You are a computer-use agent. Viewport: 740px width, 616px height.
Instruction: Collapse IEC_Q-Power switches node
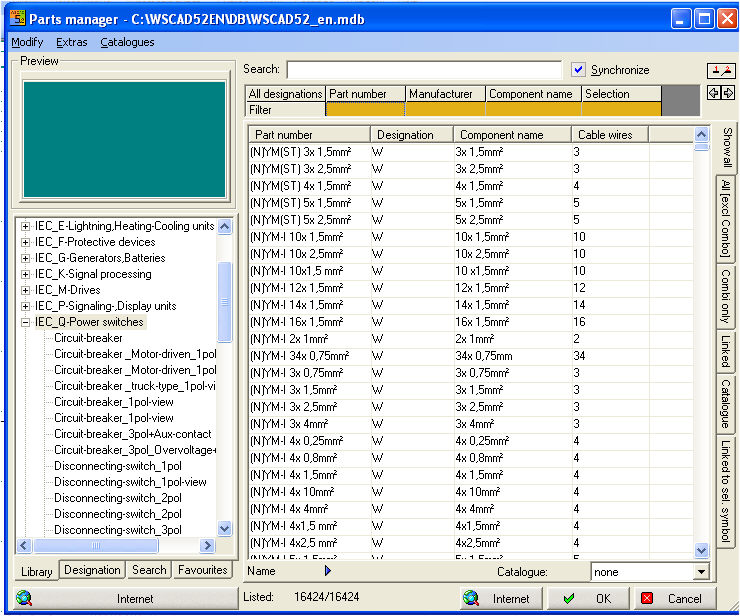click(25, 322)
